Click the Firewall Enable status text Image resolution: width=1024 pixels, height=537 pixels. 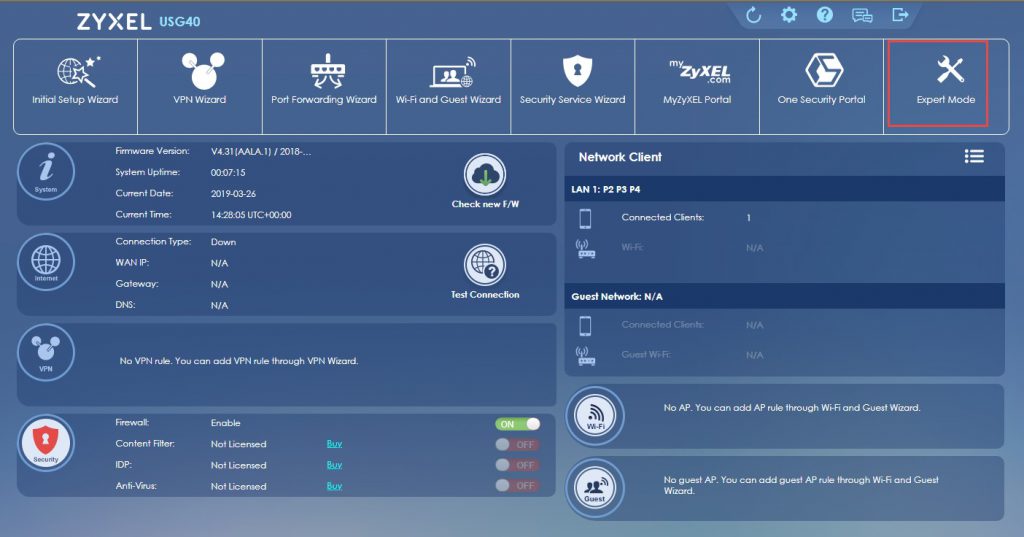[x=225, y=423]
